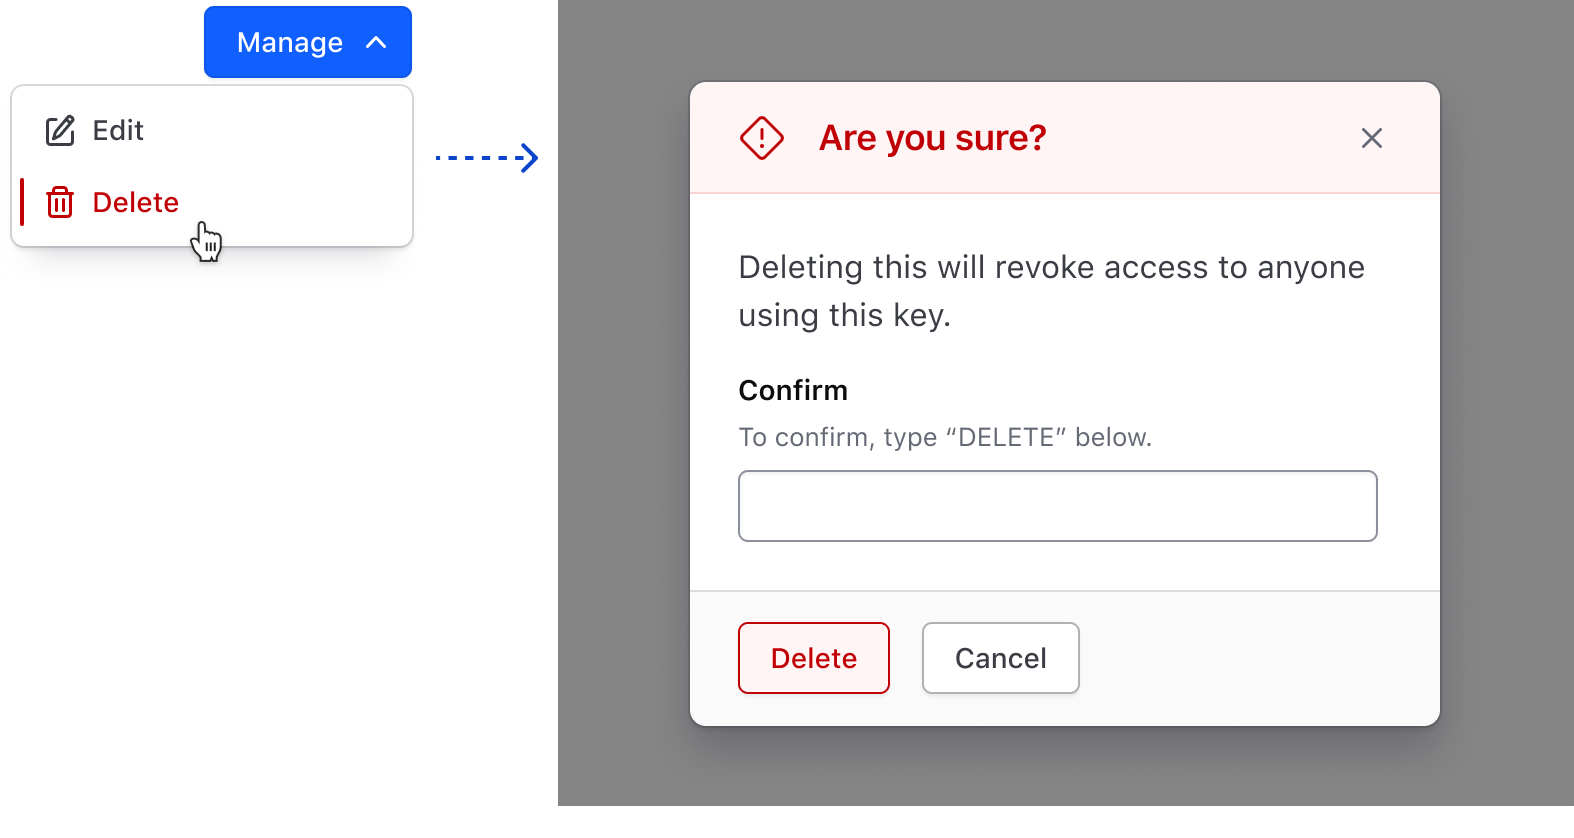The width and height of the screenshot is (1574, 838).
Task: Collapse the Manage dropdown menu
Action: (307, 42)
